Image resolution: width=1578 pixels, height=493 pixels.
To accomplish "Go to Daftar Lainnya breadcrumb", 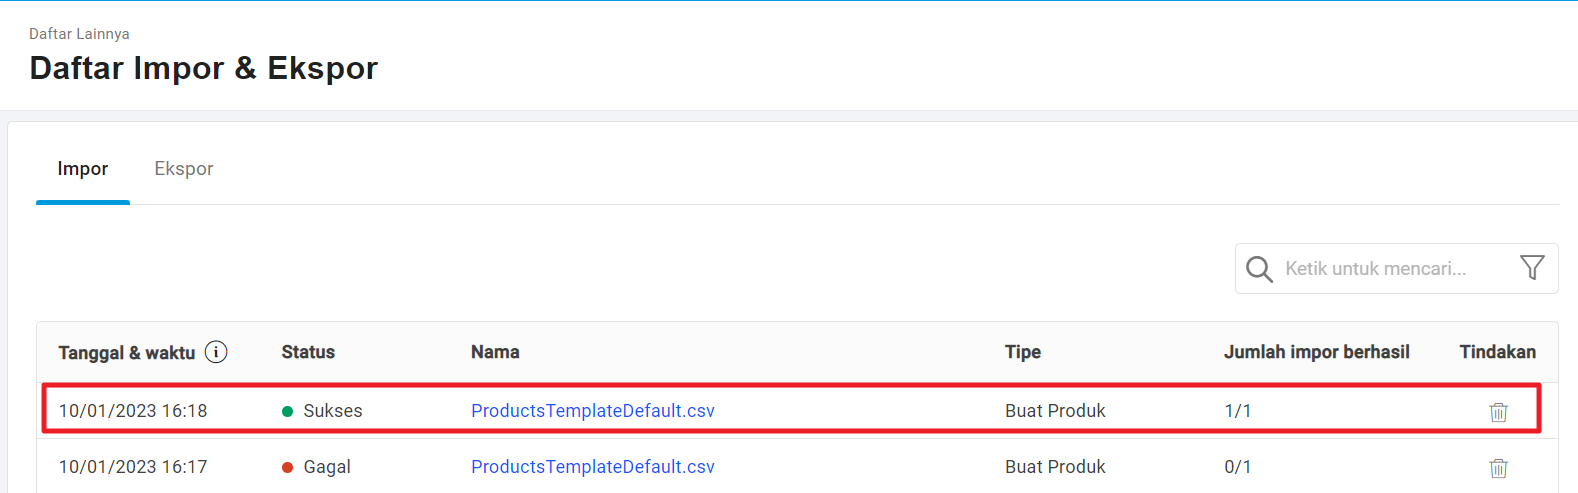I will point(79,34).
